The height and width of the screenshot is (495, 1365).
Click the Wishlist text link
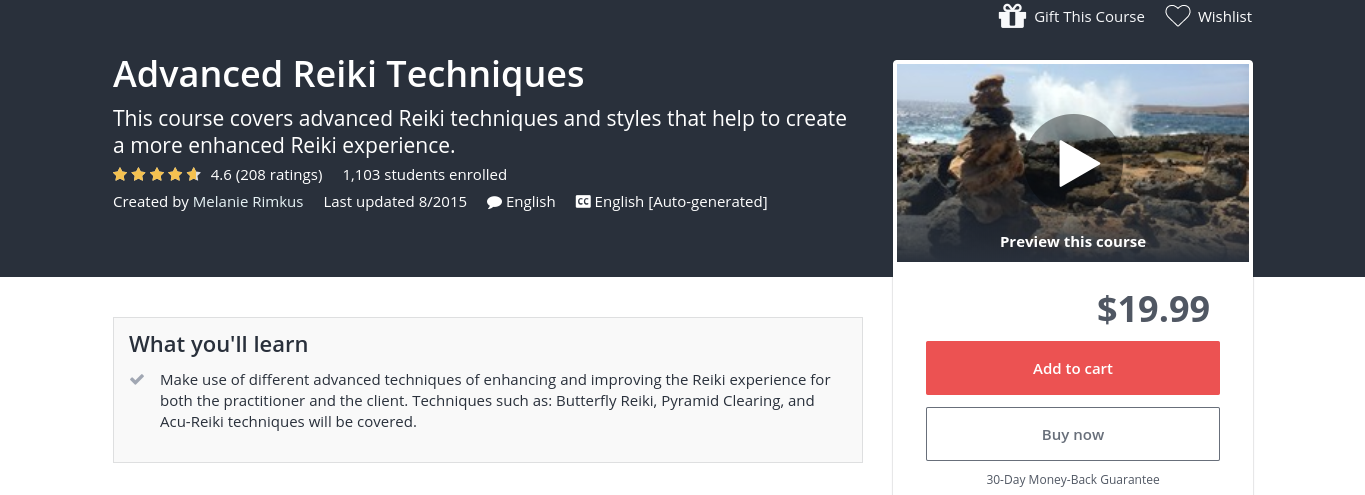pos(1225,17)
